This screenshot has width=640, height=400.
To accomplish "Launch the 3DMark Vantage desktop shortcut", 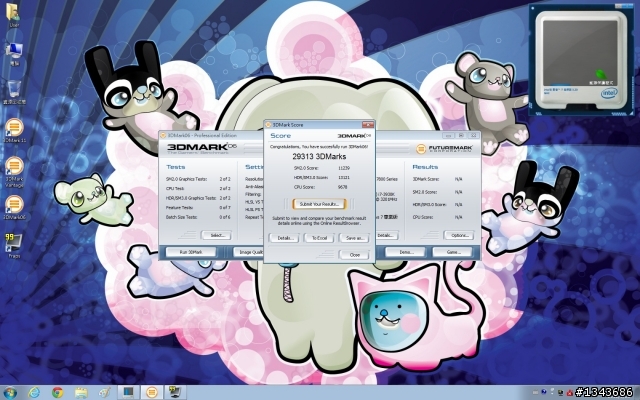I will coord(14,172).
